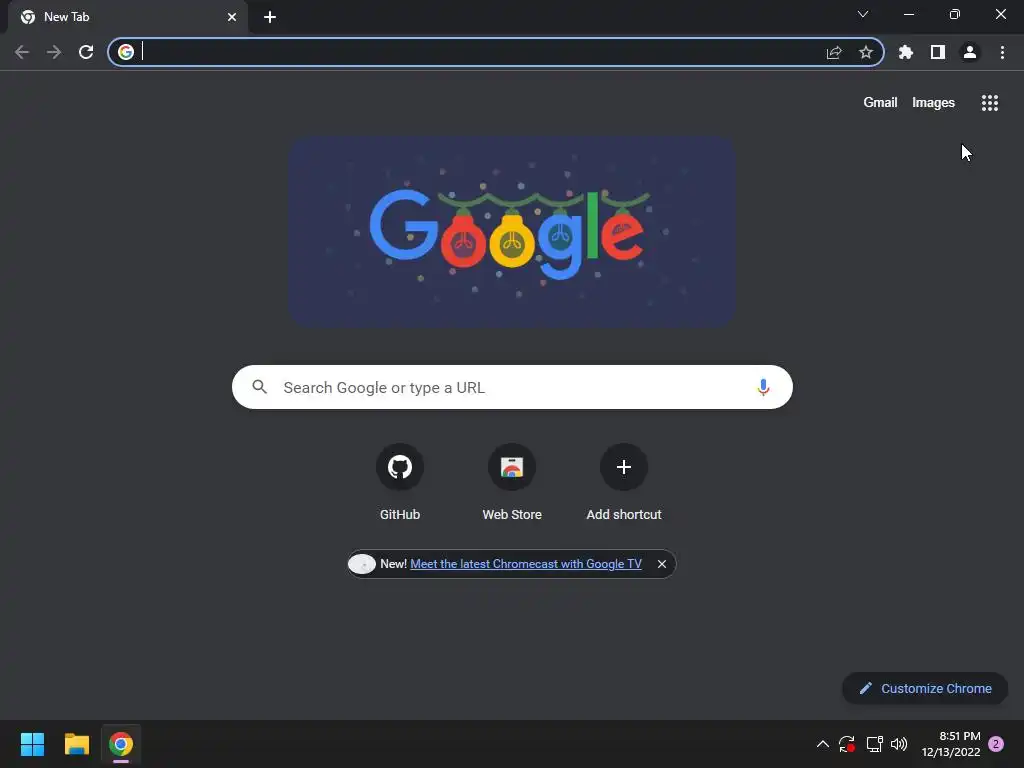Click the Chrome taskbar icon
The image size is (1024, 768).
tap(121, 744)
